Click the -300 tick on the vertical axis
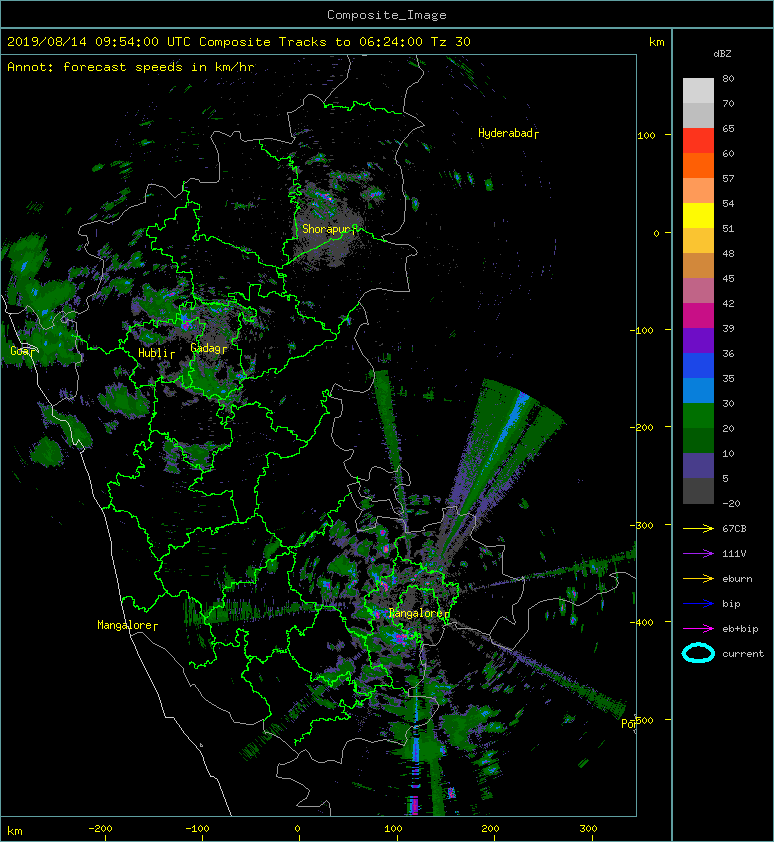Image resolution: width=774 pixels, height=842 pixels. [x=642, y=525]
